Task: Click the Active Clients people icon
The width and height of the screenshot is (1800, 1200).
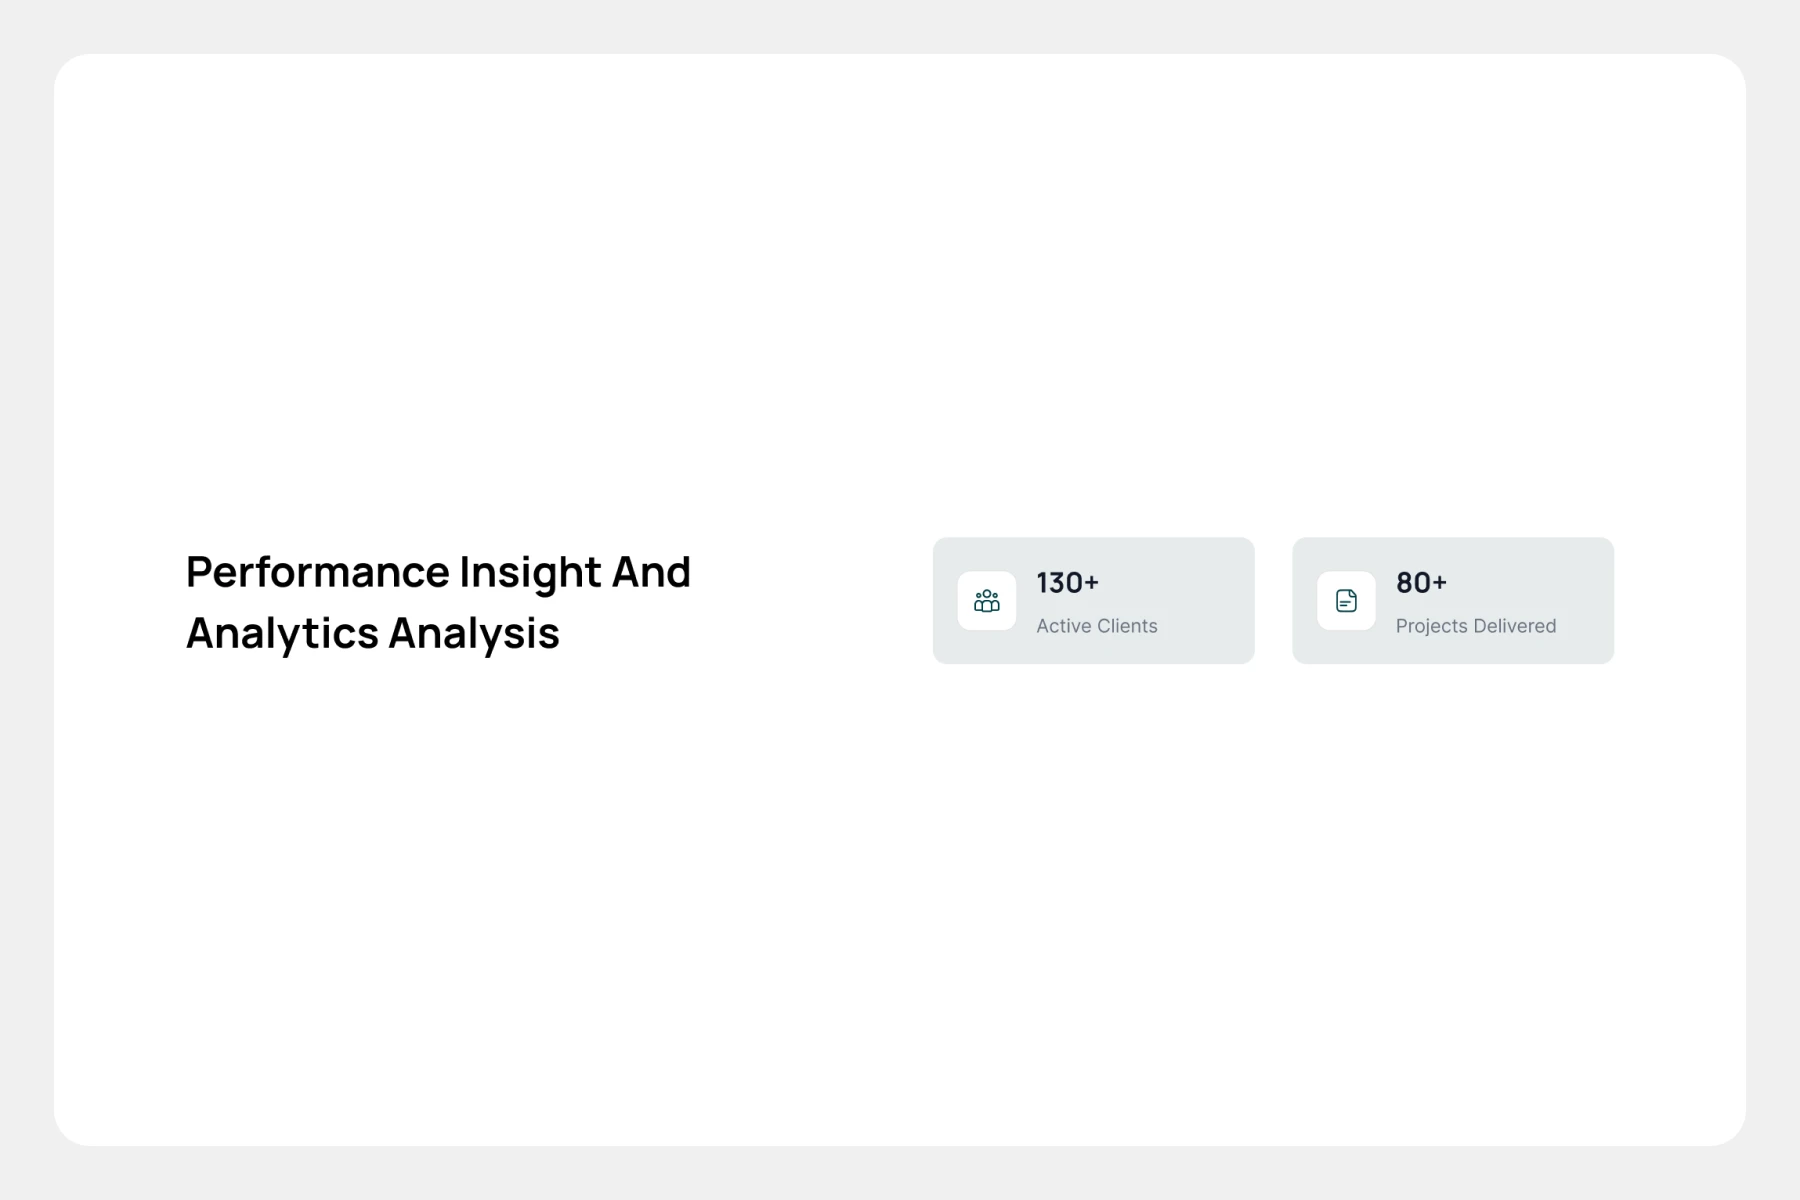Action: pos(986,601)
